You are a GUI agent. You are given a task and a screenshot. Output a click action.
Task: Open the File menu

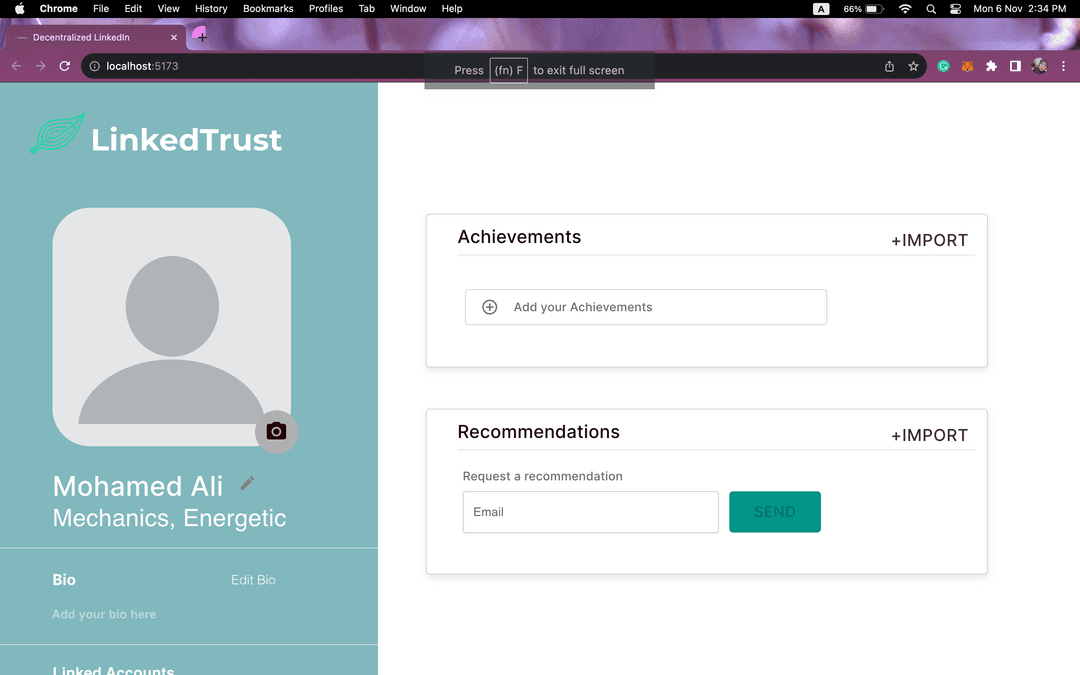coord(101,8)
